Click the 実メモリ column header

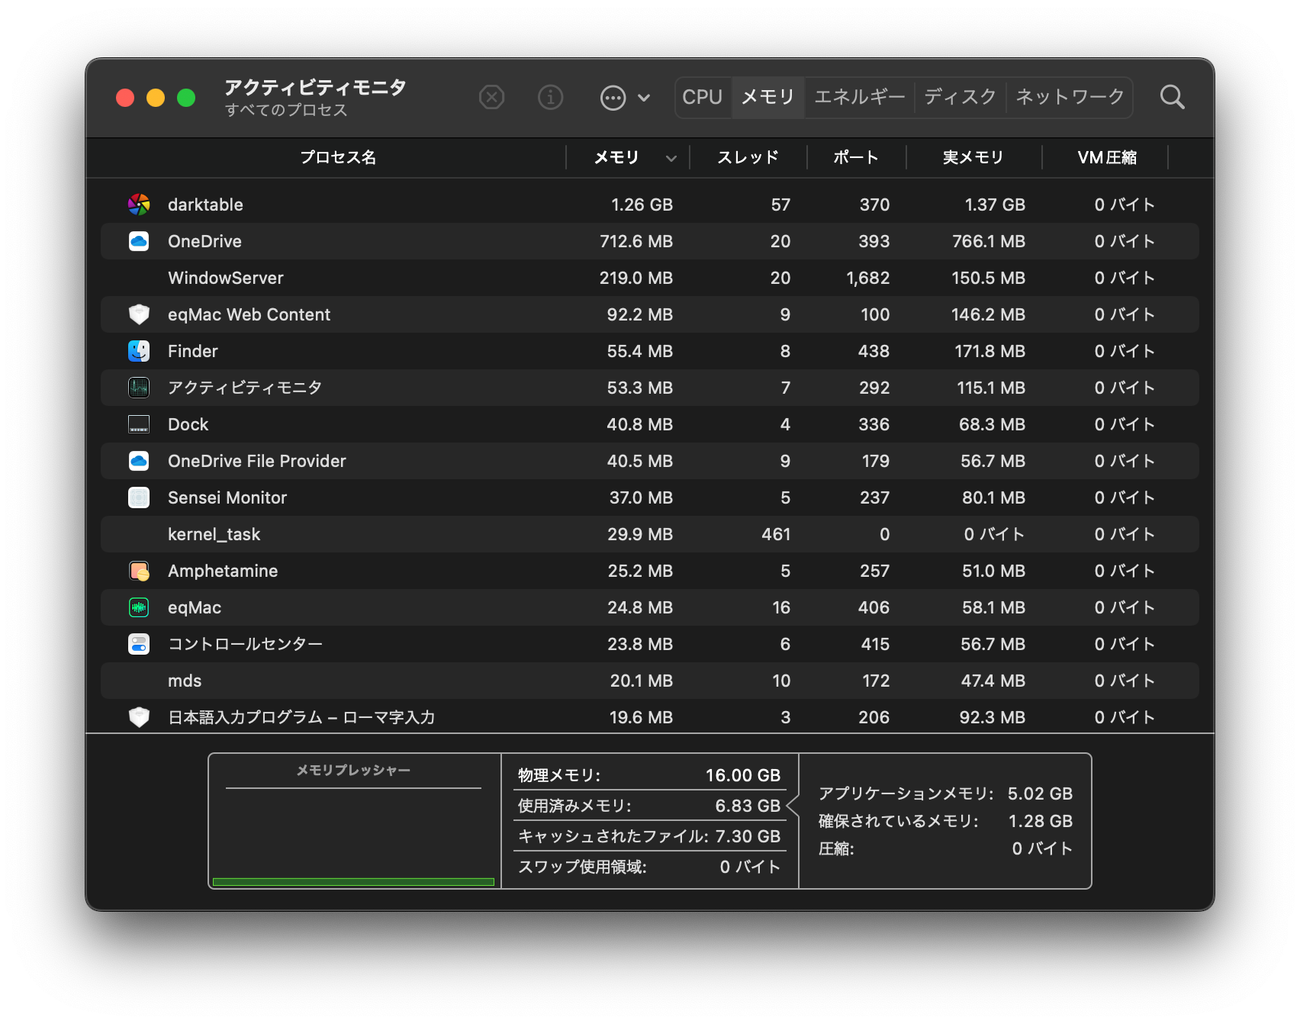coord(972,158)
